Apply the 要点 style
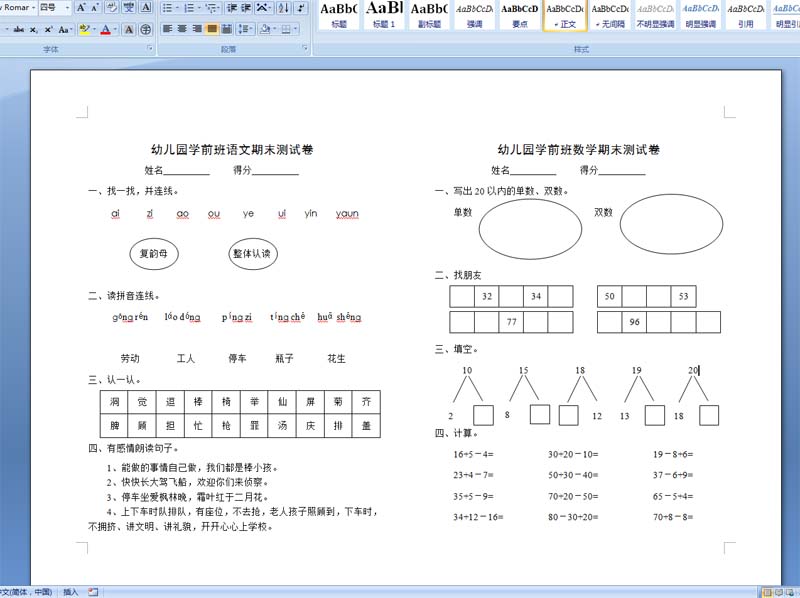Image resolution: width=800 pixels, height=598 pixels. coord(519,15)
